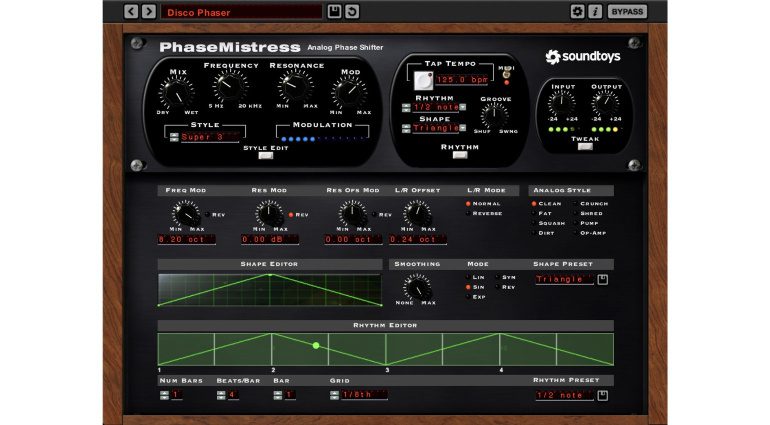The image size is (770, 425).
Task: Click the Resonance knob
Action: pos(296,86)
